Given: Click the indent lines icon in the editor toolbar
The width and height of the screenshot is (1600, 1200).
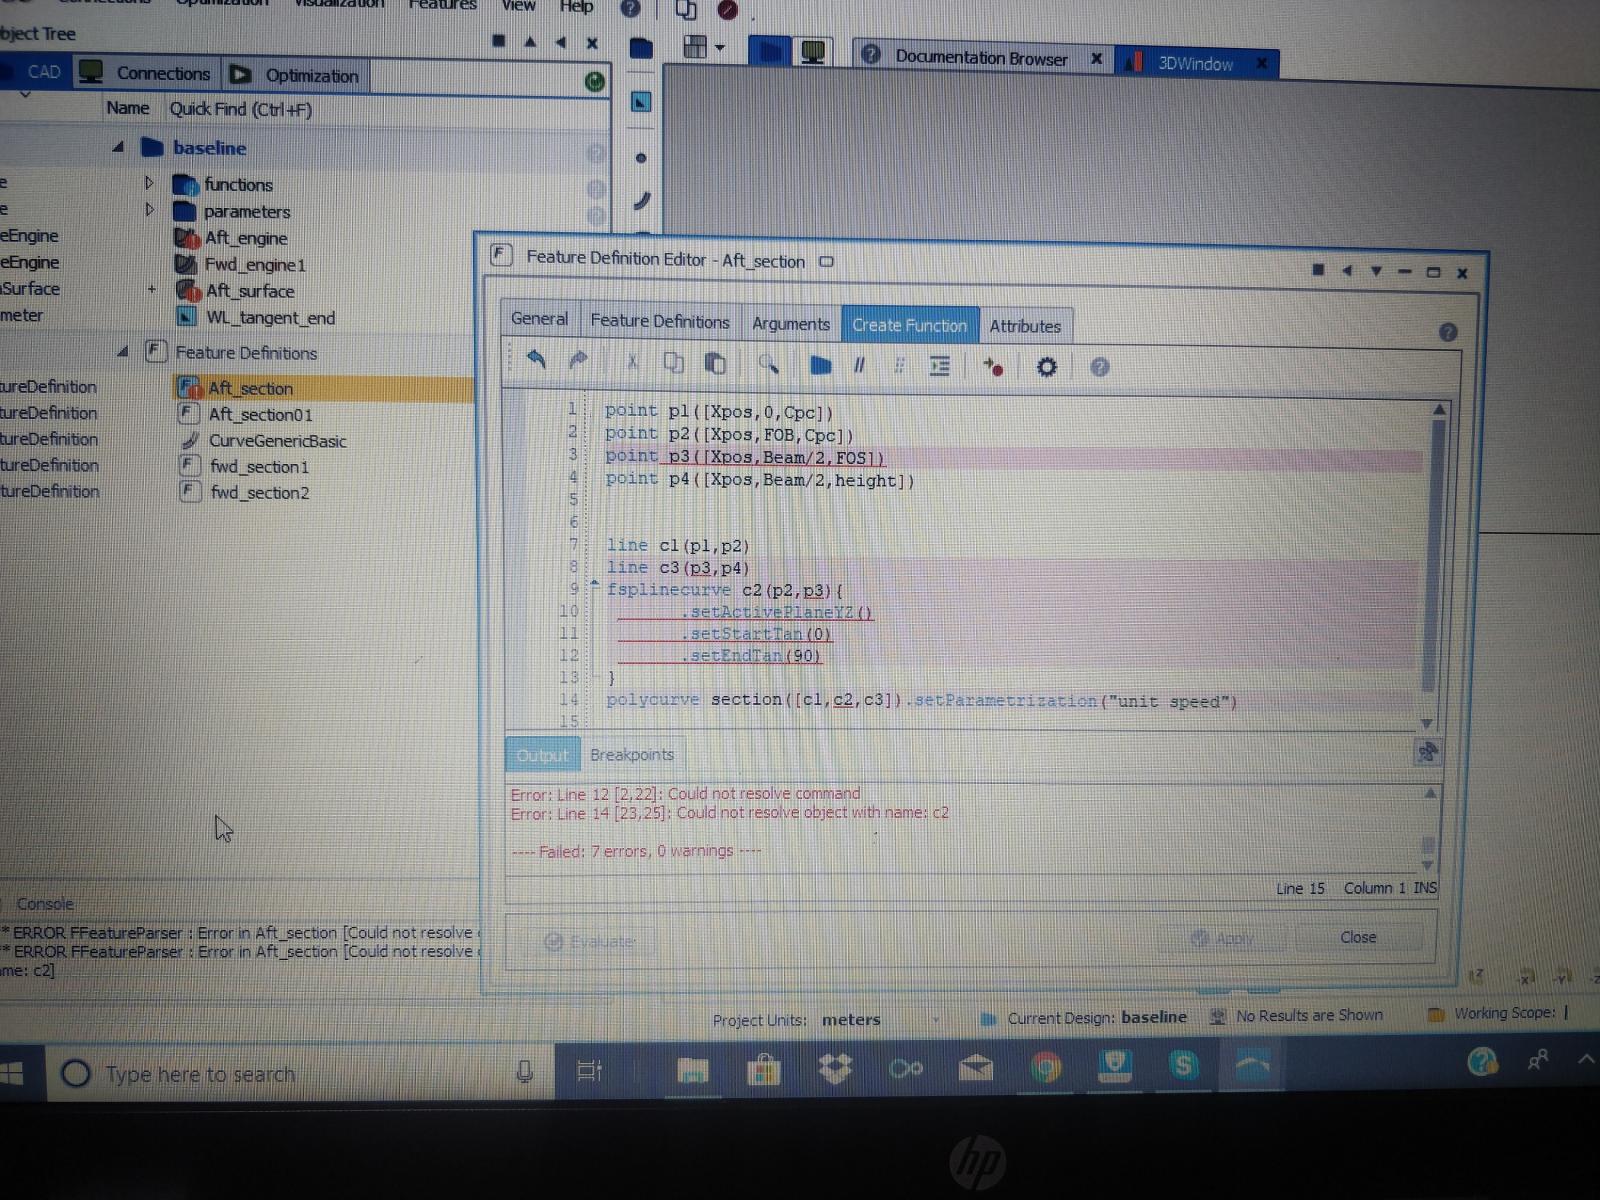Looking at the screenshot, I should point(939,367).
